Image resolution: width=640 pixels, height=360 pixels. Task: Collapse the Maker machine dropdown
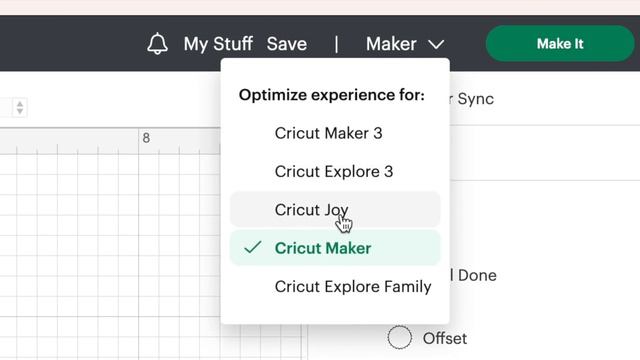[405, 44]
